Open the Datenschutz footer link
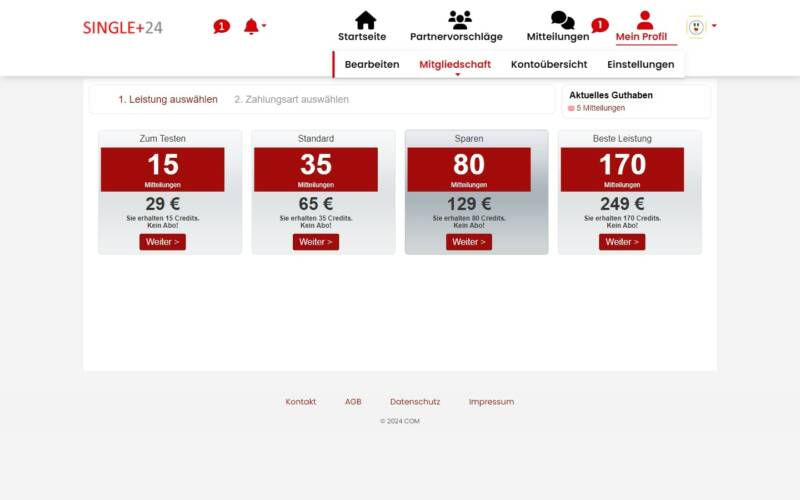The image size is (800, 500). coord(415,402)
